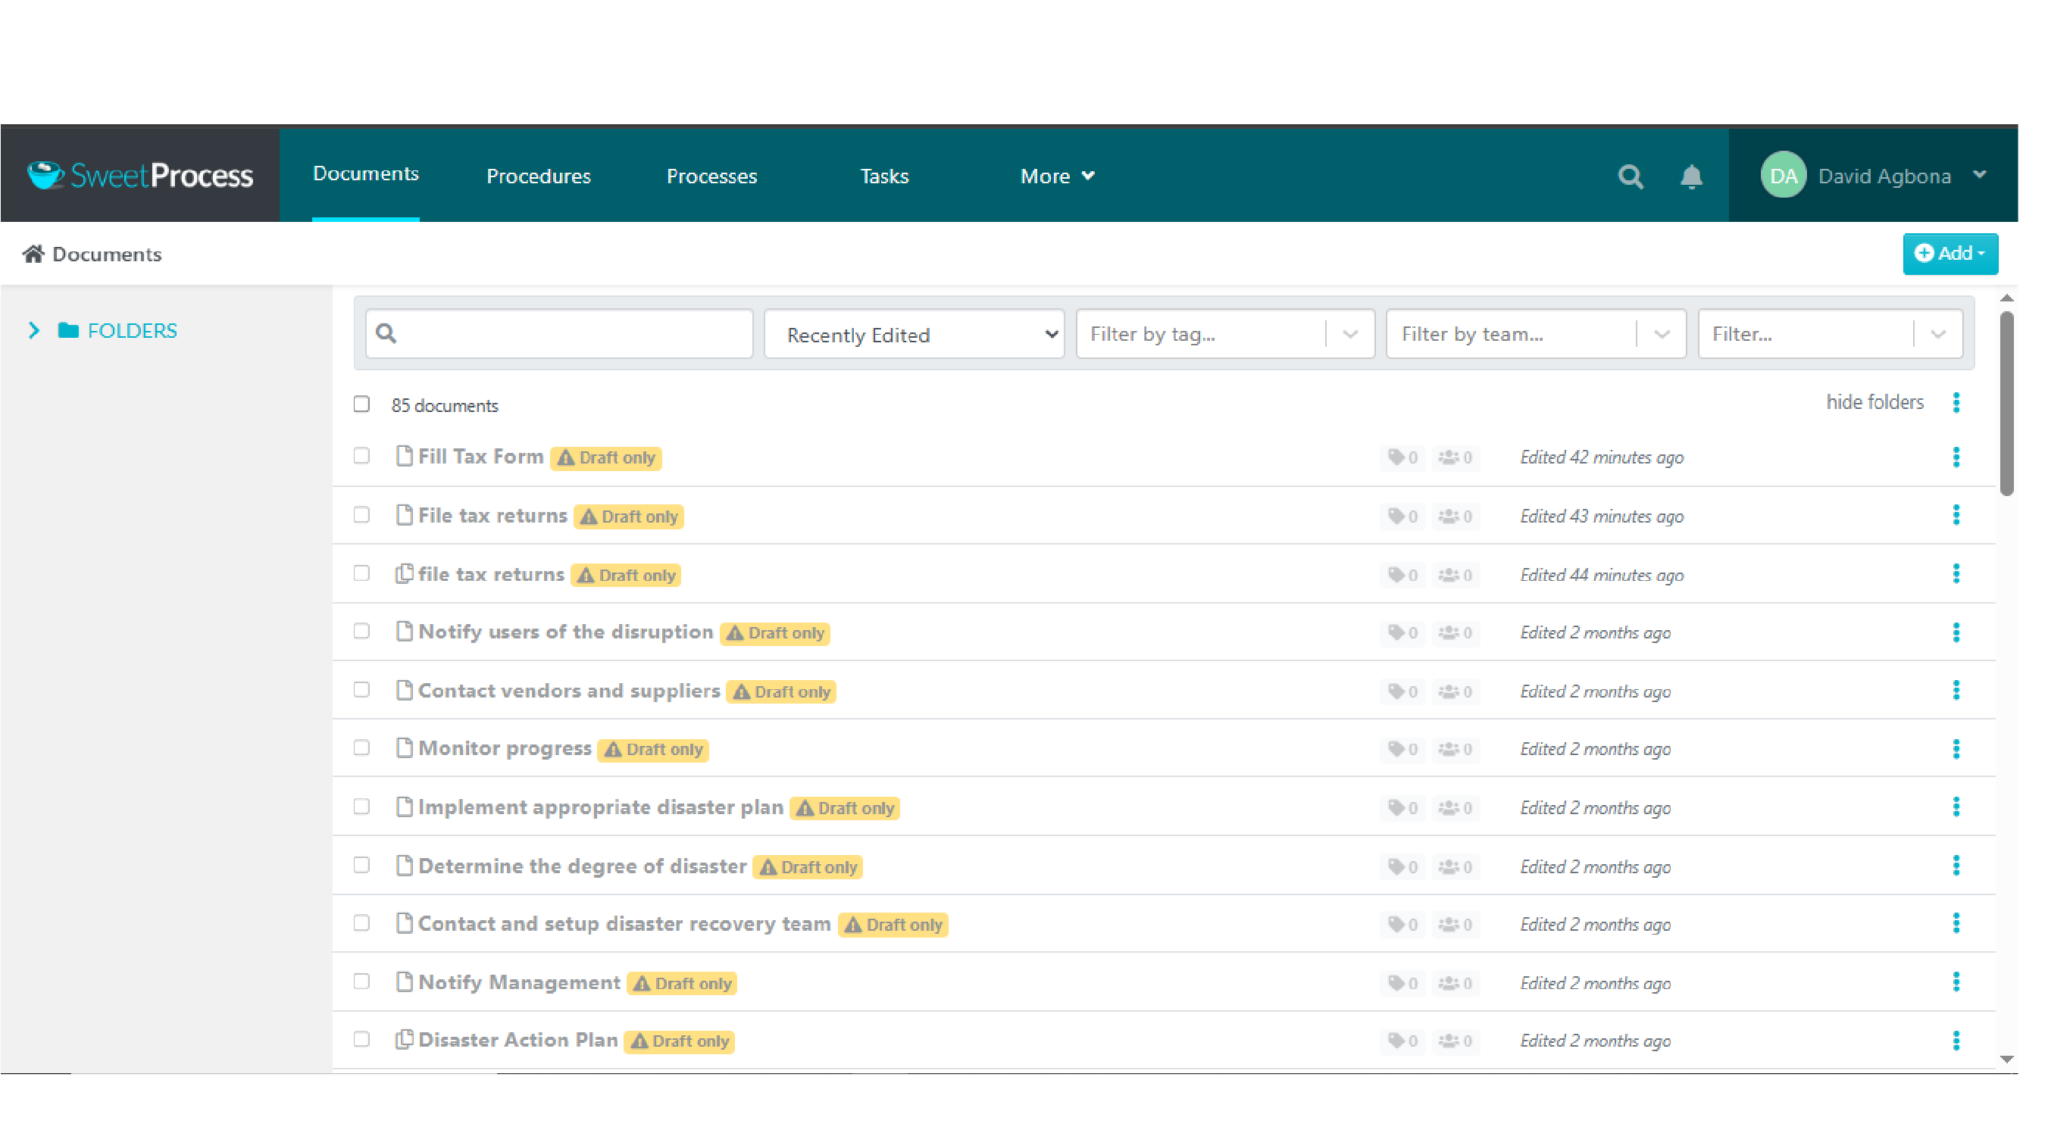
Task: Open the Filter by tag dropdown
Action: point(1225,334)
